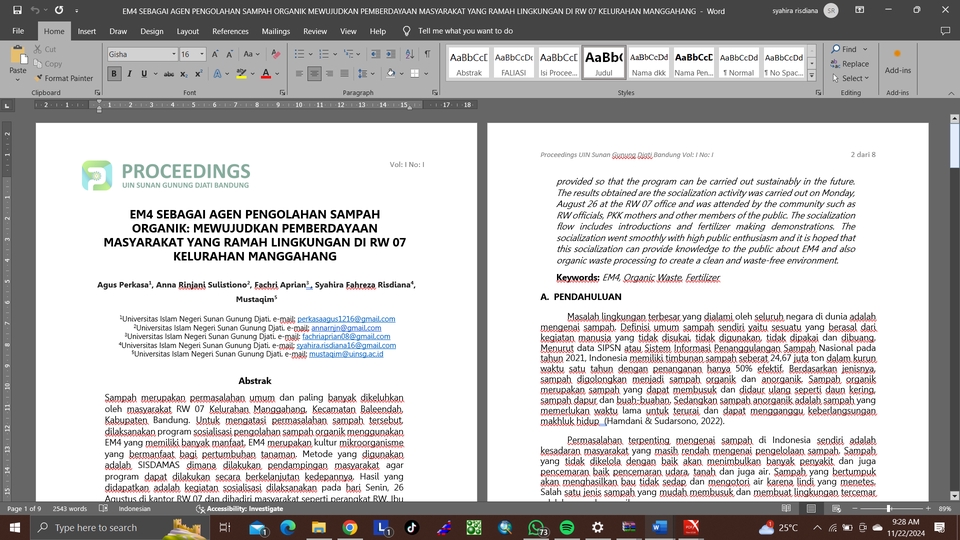Open the Layout ribbon tab
960x540 pixels.
coord(188,31)
